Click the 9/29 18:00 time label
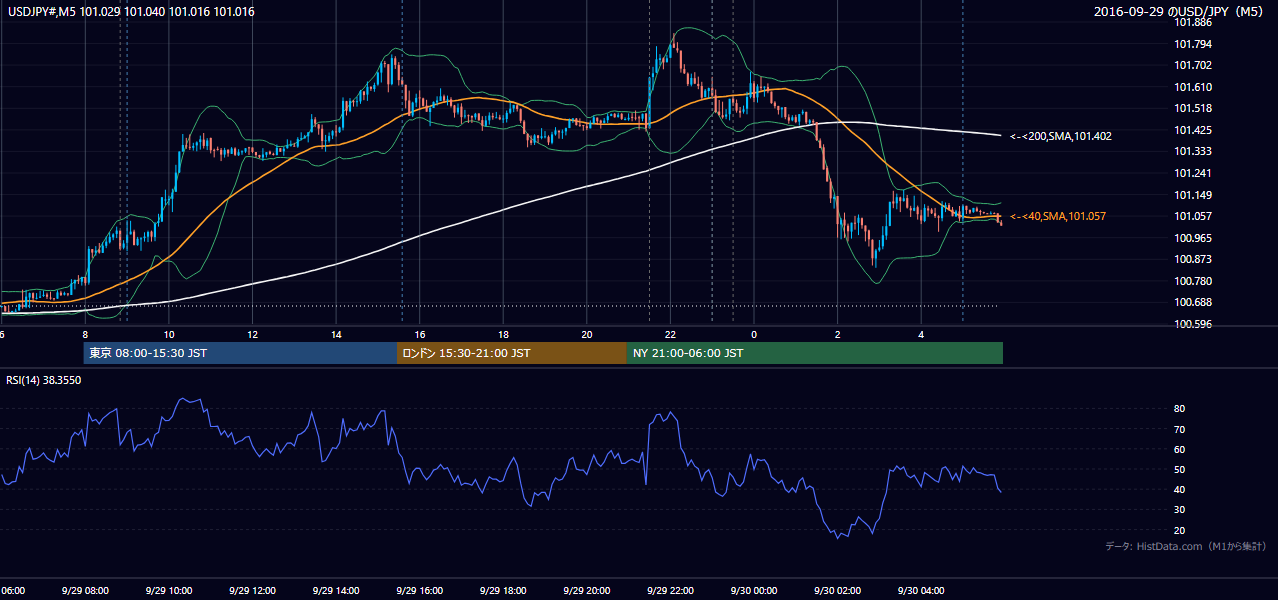This screenshot has width=1278, height=600. (503, 591)
